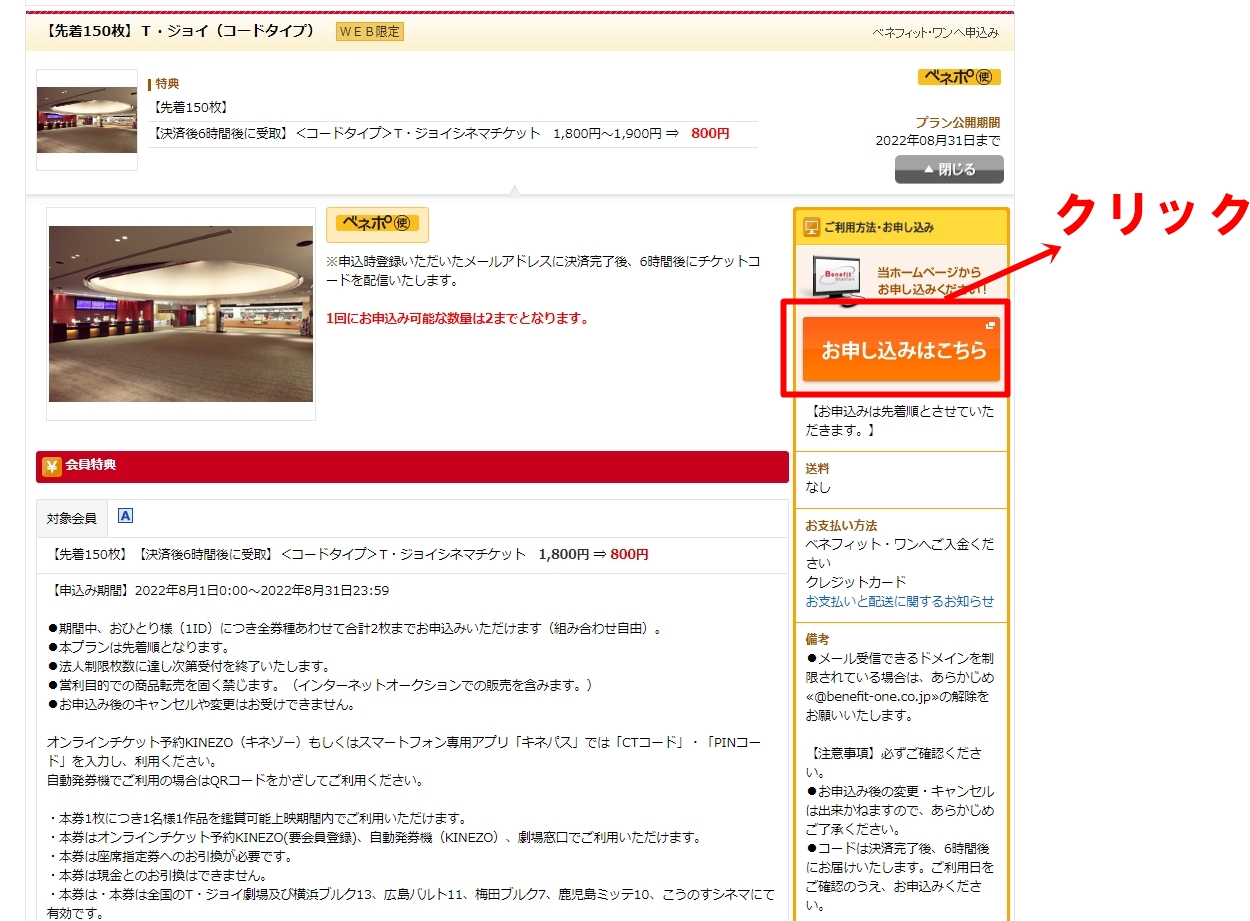Click the 当ホームページからお申し込みください text
This screenshot has width=1250, height=921.
point(932,280)
